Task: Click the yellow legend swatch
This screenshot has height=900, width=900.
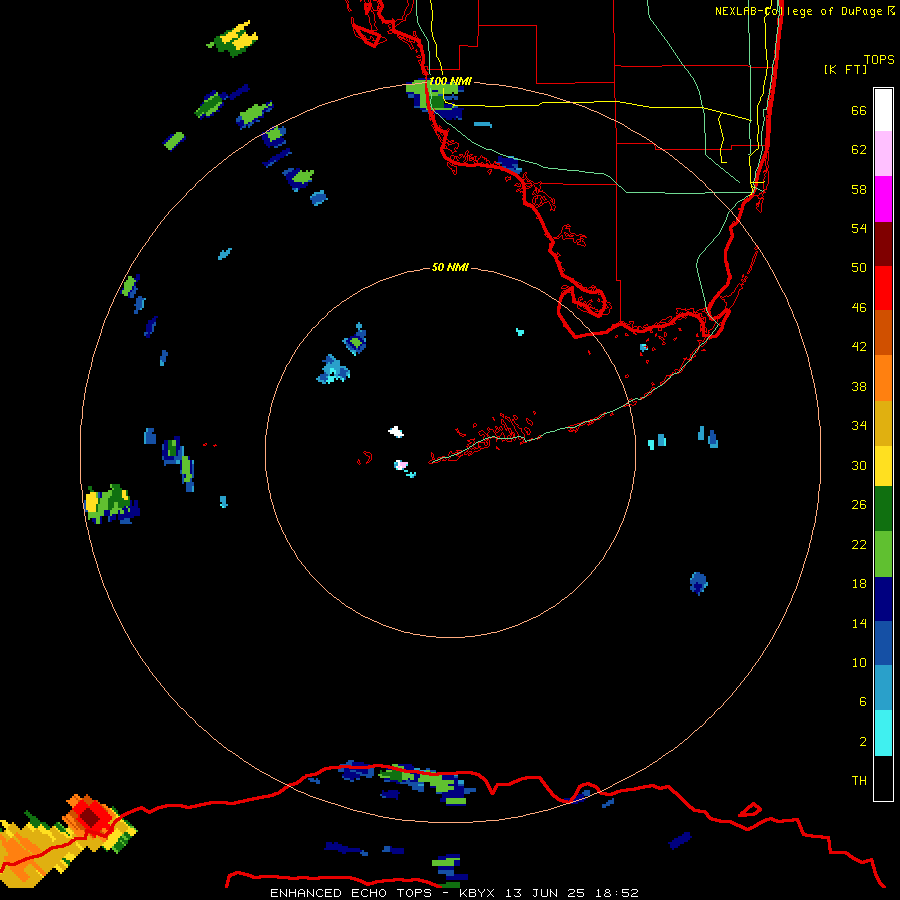Action: pyautogui.click(x=883, y=465)
